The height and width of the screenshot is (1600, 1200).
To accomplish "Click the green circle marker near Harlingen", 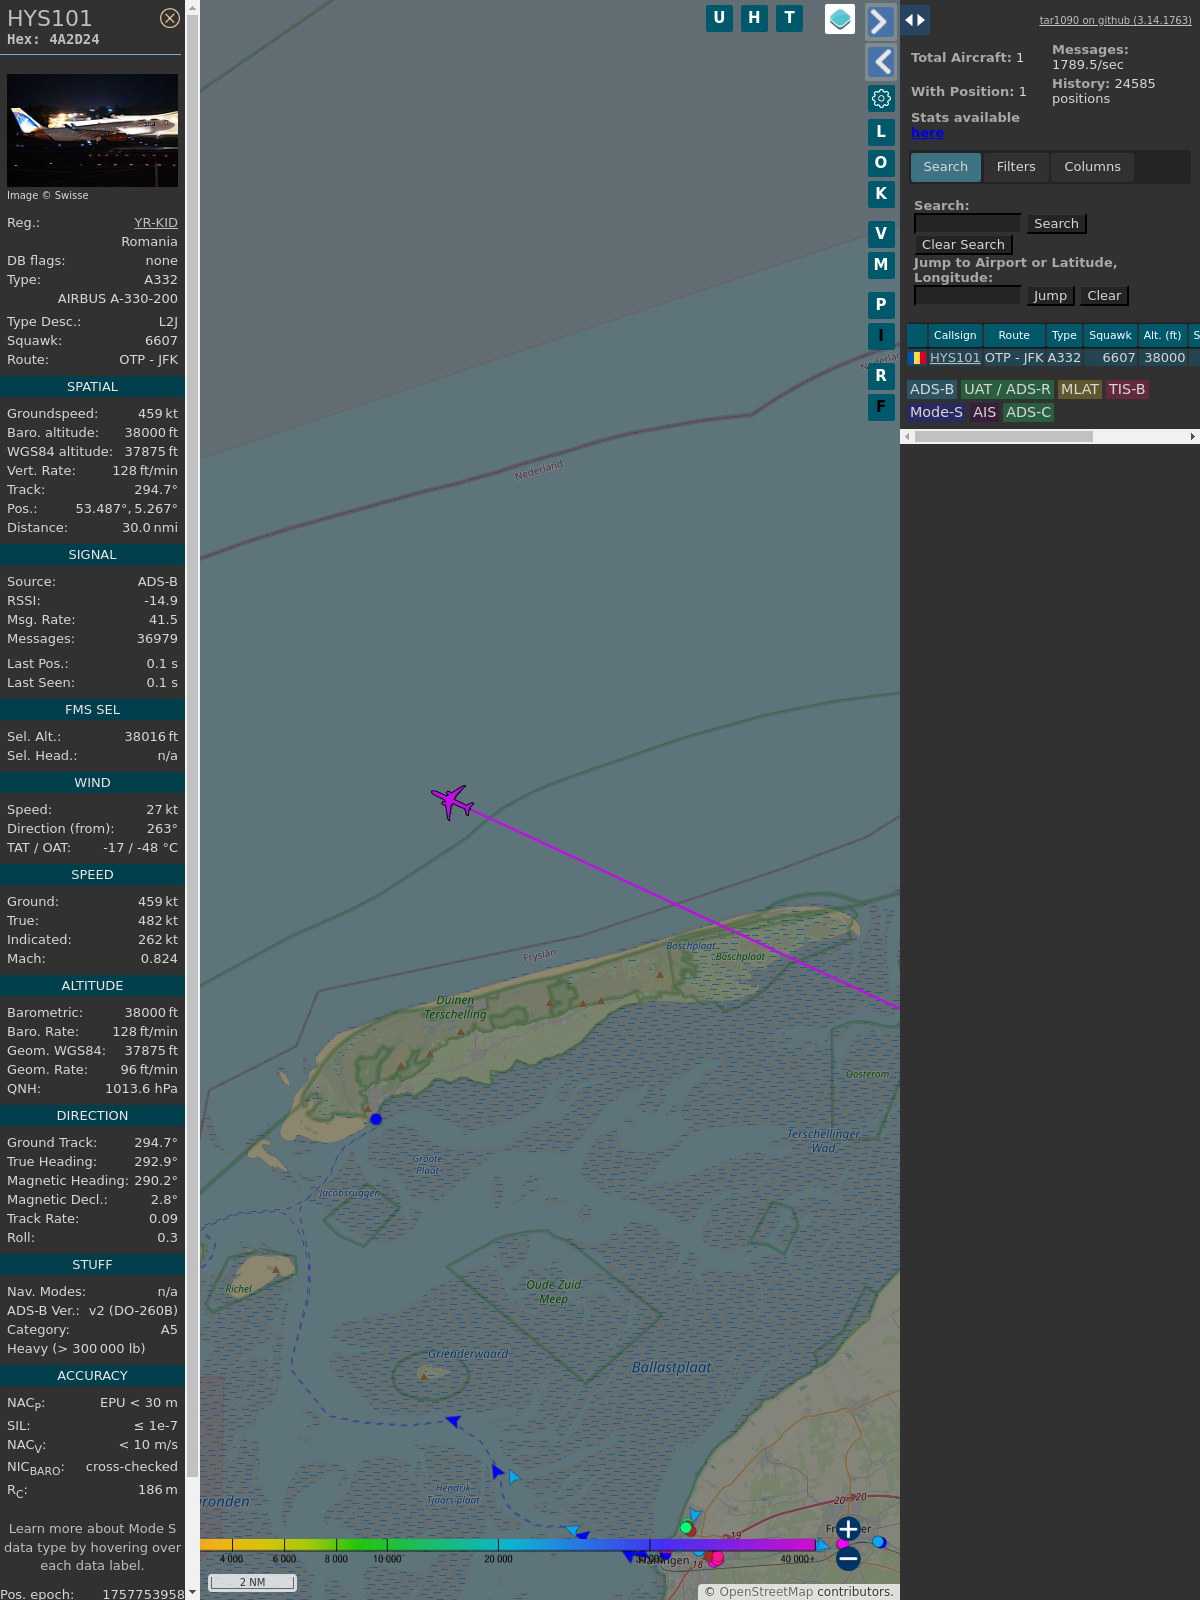I will click(x=686, y=1528).
